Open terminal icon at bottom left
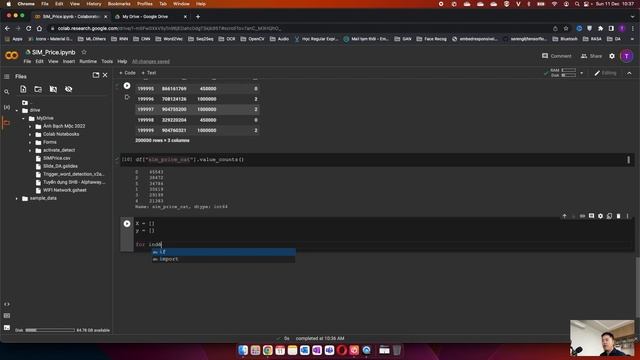The image size is (640, 360). pos(7,327)
